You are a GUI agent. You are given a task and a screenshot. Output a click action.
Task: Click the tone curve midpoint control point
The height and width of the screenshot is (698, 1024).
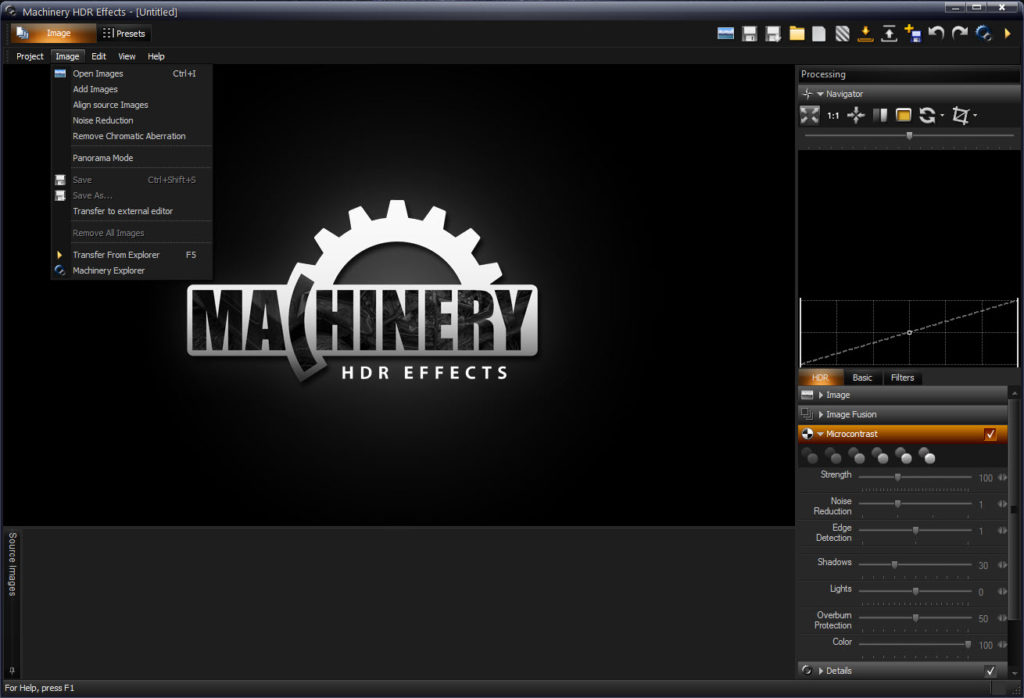[x=909, y=332]
